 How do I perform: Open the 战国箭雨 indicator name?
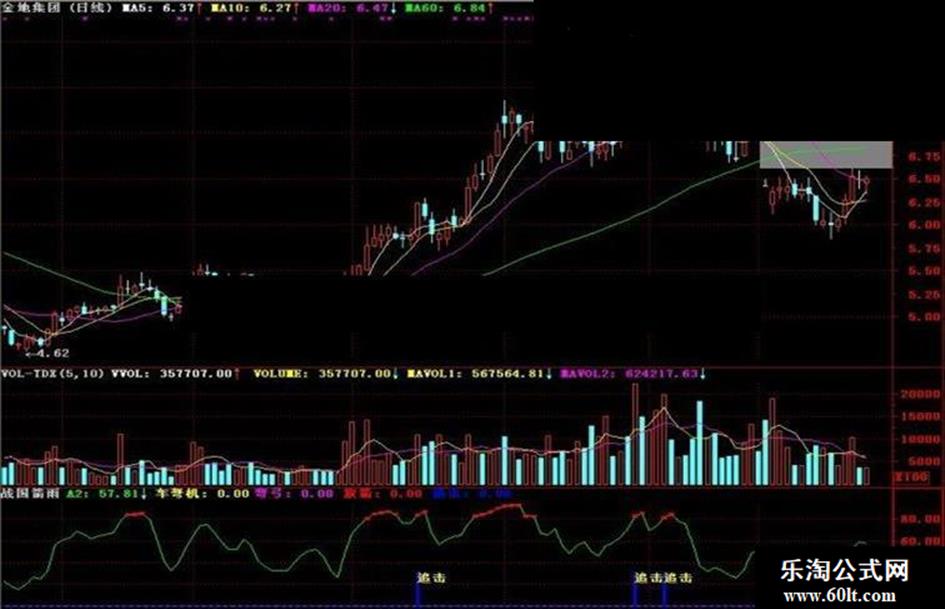click(30, 493)
